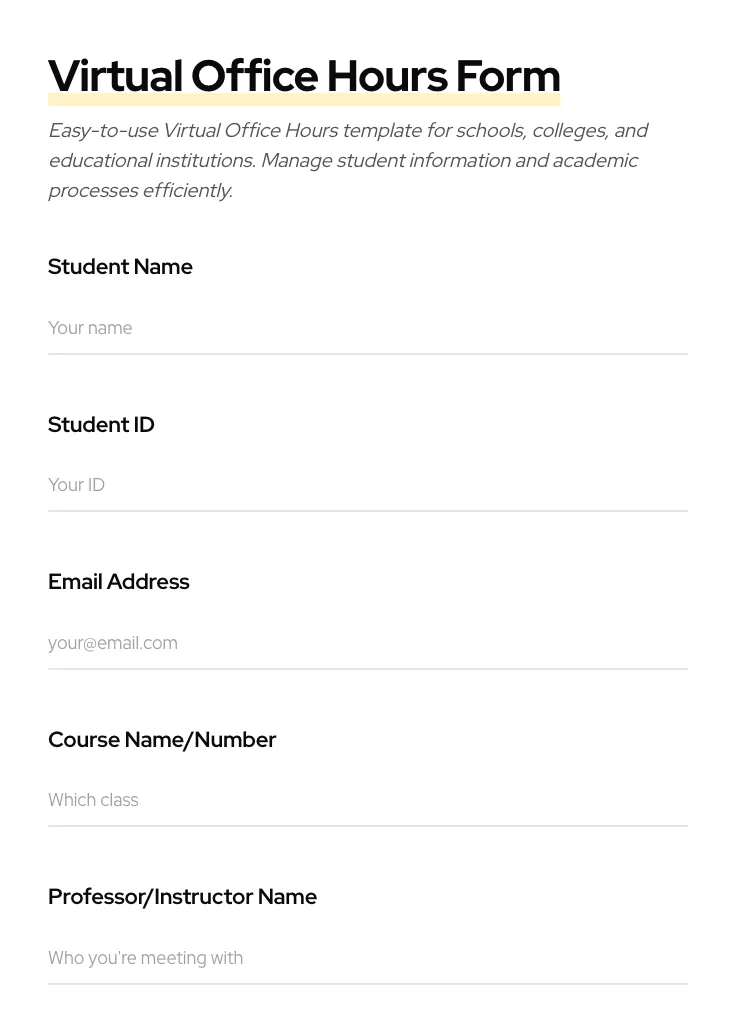Click the "Student Name" field label
Viewport: 736px width, 1024px height.
click(120, 267)
